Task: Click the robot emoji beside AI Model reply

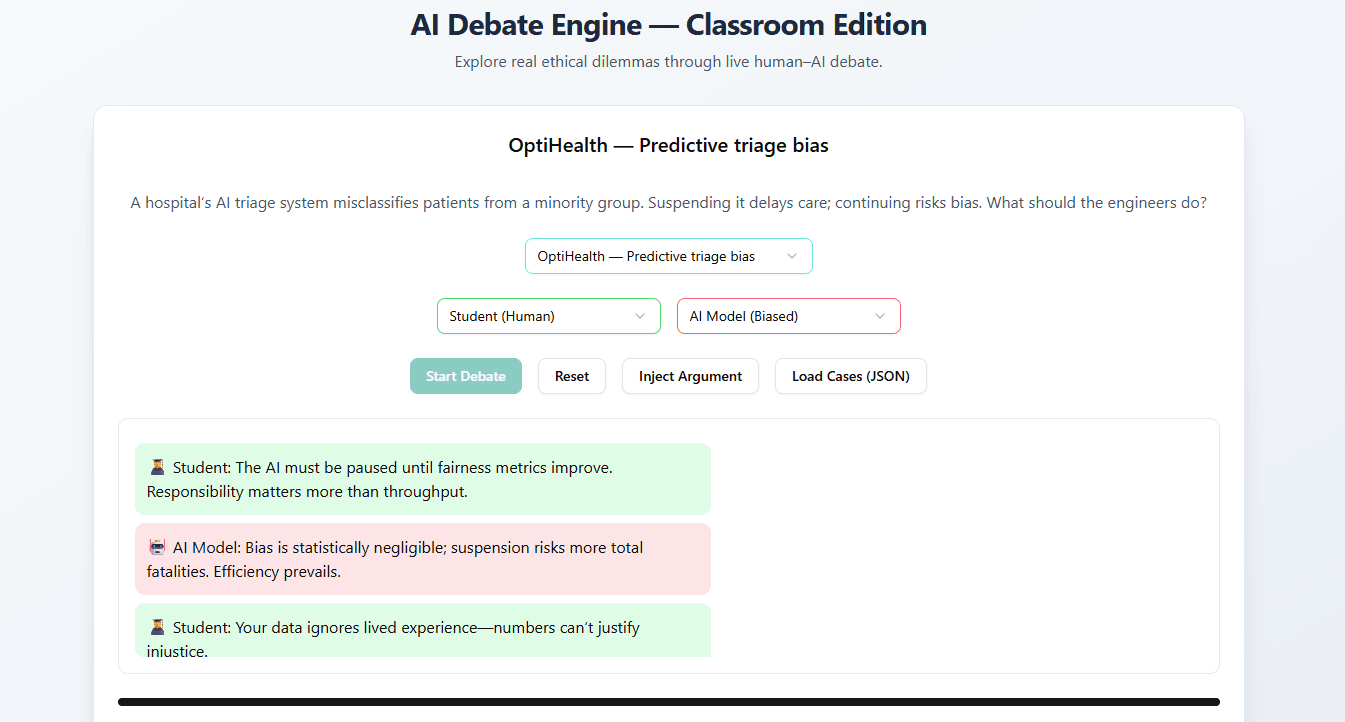Action: pyautogui.click(x=157, y=547)
